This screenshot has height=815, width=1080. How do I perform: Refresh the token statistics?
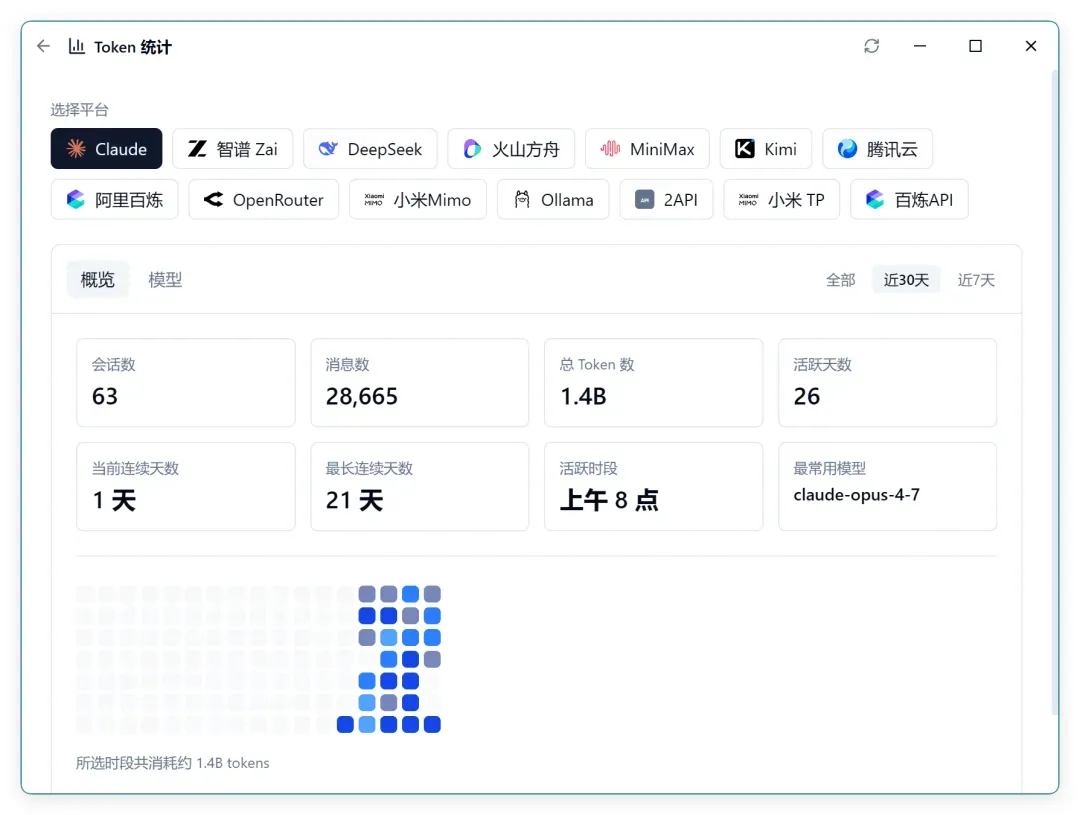coord(871,46)
